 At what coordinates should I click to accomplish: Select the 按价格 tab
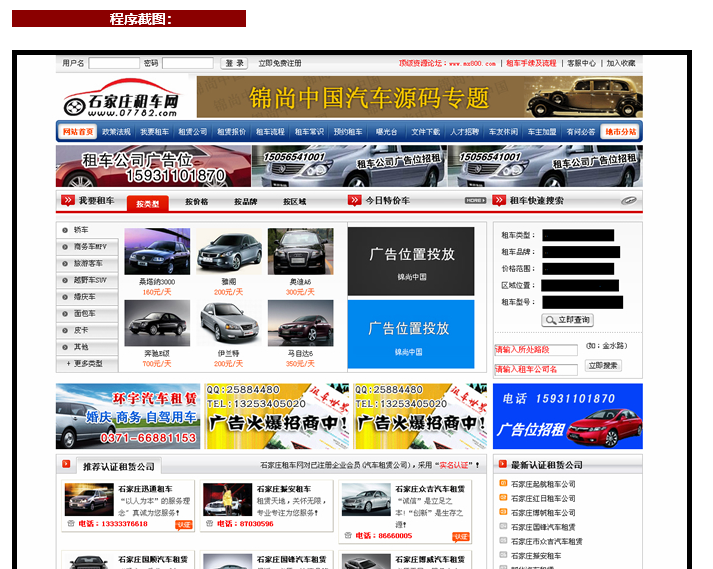(x=196, y=201)
